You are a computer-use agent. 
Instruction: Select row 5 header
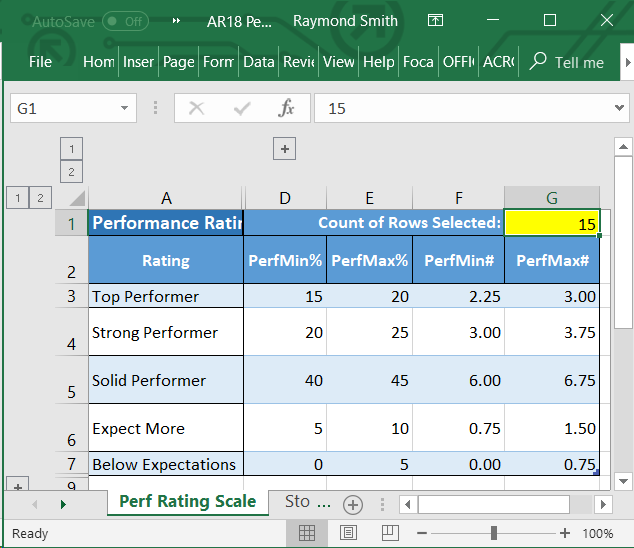pyautogui.click(x=72, y=380)
